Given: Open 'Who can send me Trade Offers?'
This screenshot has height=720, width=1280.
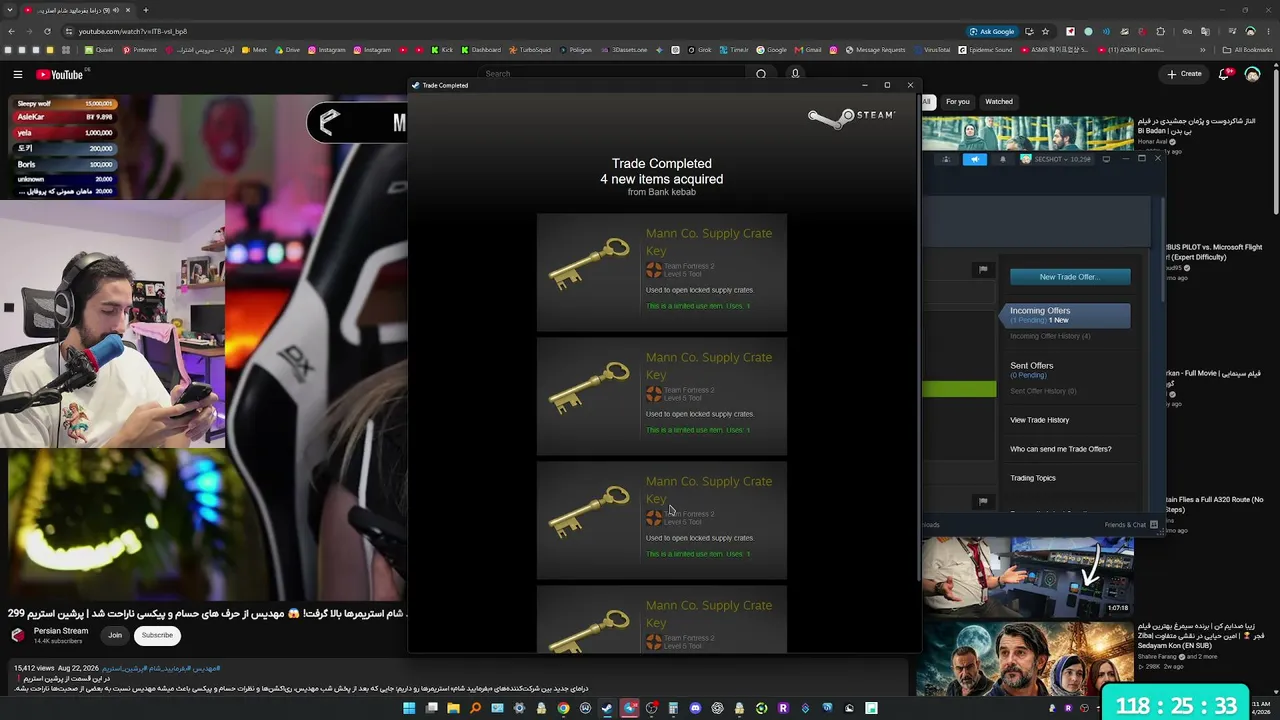Looking at the screenshot, I should 1060,449.
